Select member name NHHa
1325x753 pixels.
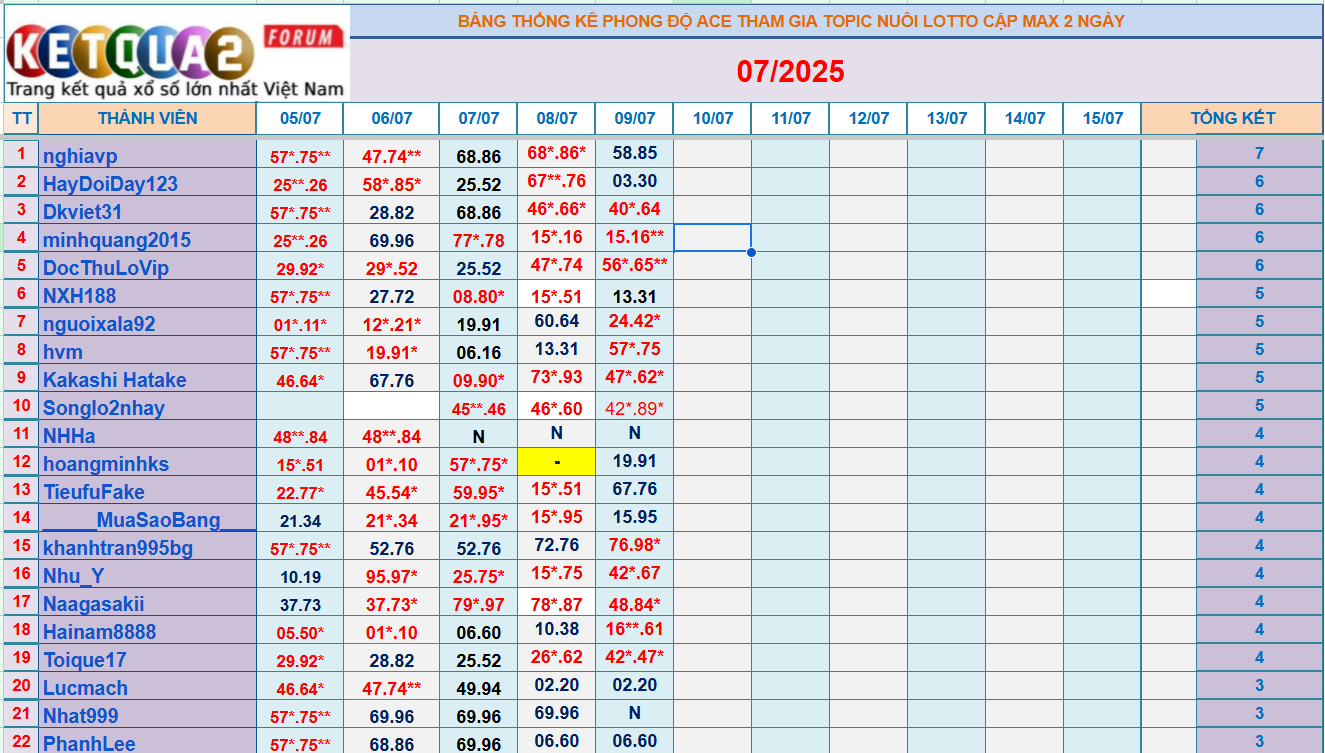(69, 436)
